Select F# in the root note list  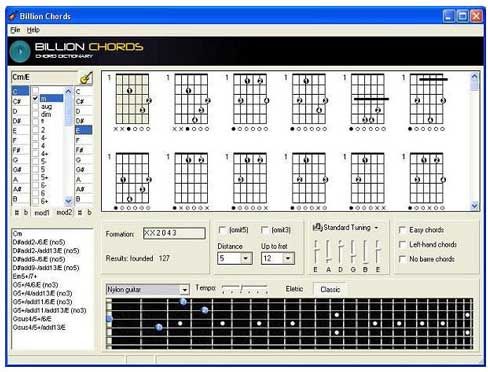click(x=20, y=150)
